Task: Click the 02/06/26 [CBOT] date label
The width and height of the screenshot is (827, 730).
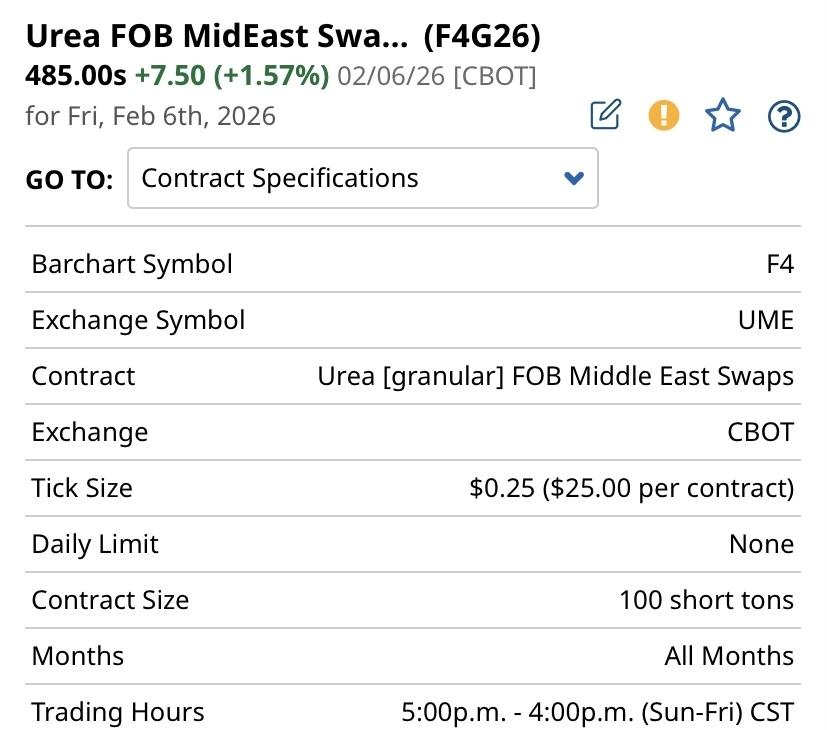Action: [x=437, y=75]
